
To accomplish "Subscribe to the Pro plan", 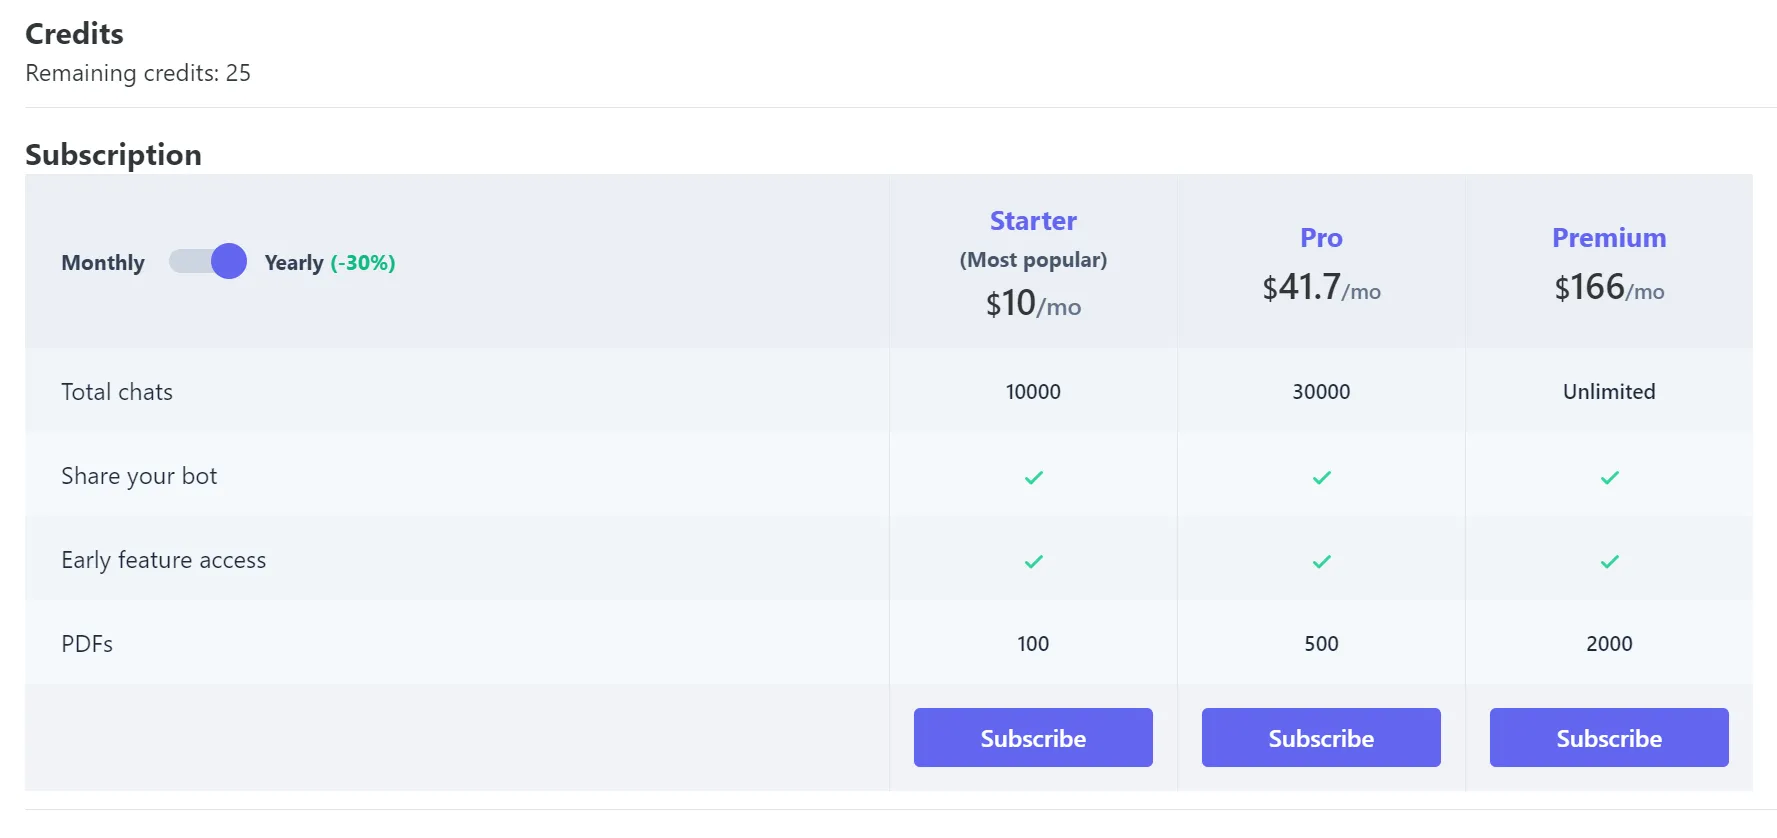I will 1321,738.
